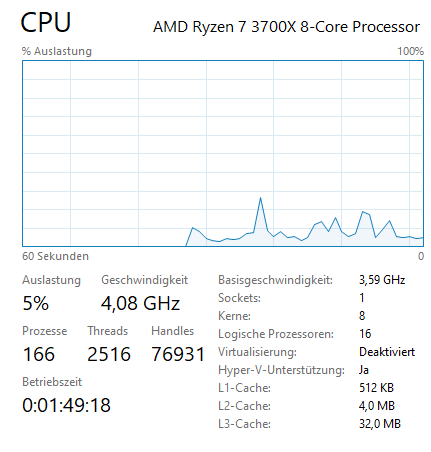Click the tallest spike in the CPU graph
This screenshot has height=452, width=431.
click(x=260, y=199)
